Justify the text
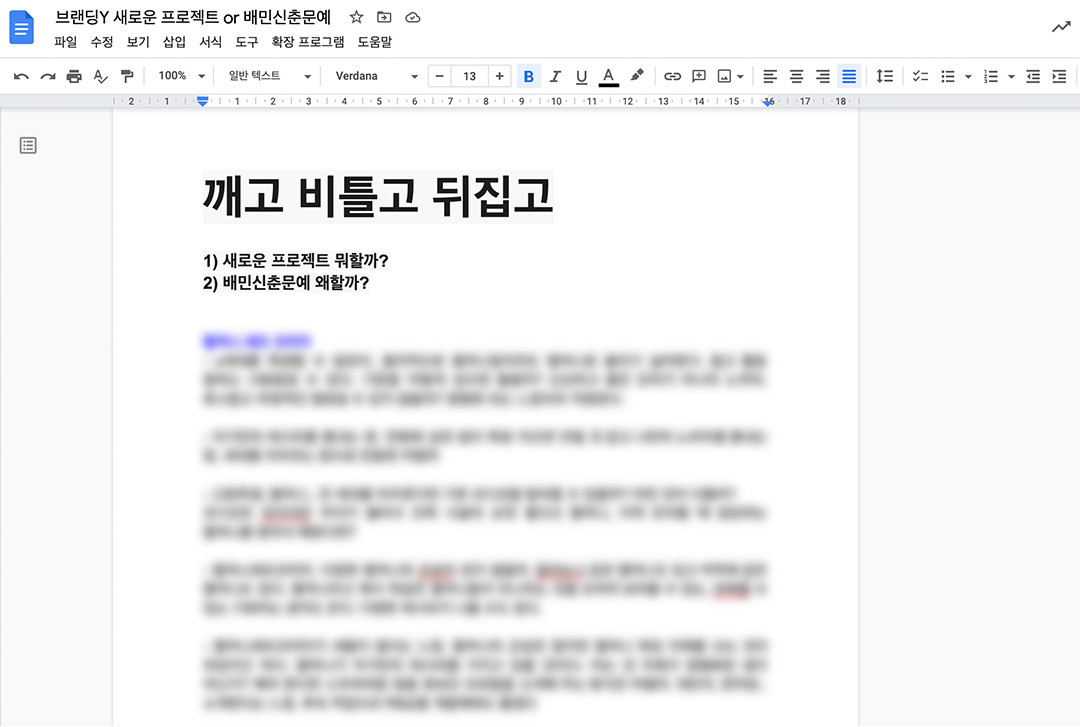This screenshot has width=1080, height=727. (849, 76)
